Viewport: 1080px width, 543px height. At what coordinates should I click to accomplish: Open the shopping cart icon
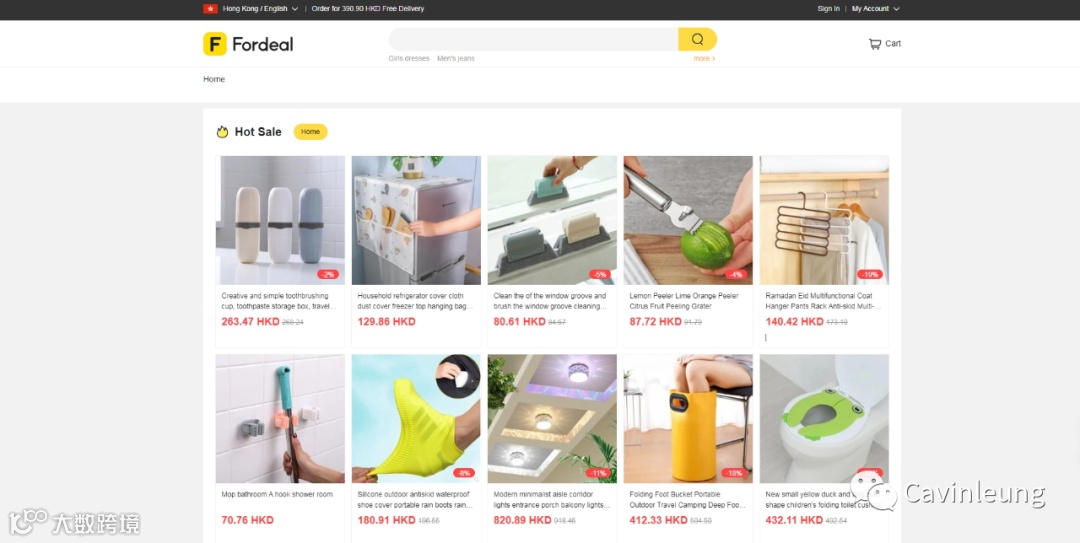[x=874, y=43]
